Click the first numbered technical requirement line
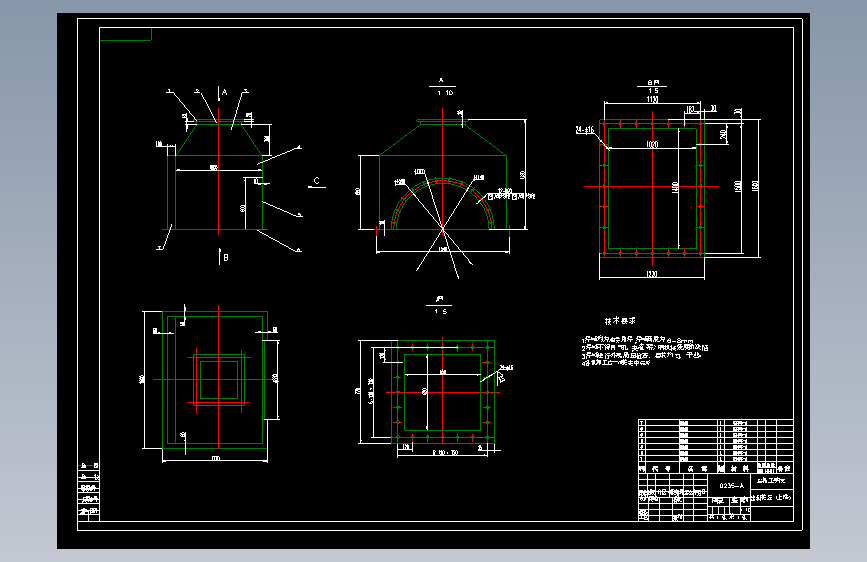Viewport: 867px width, 562px height. tap(638, 340)
